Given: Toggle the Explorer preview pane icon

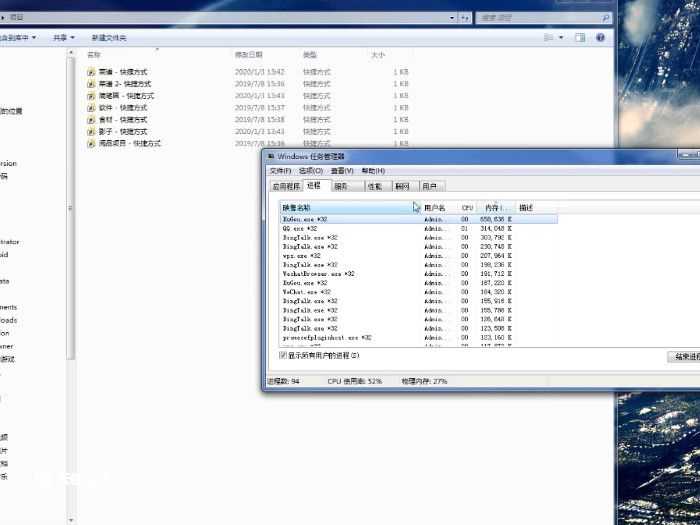Looking at the screenshot, I should (580, 38).
